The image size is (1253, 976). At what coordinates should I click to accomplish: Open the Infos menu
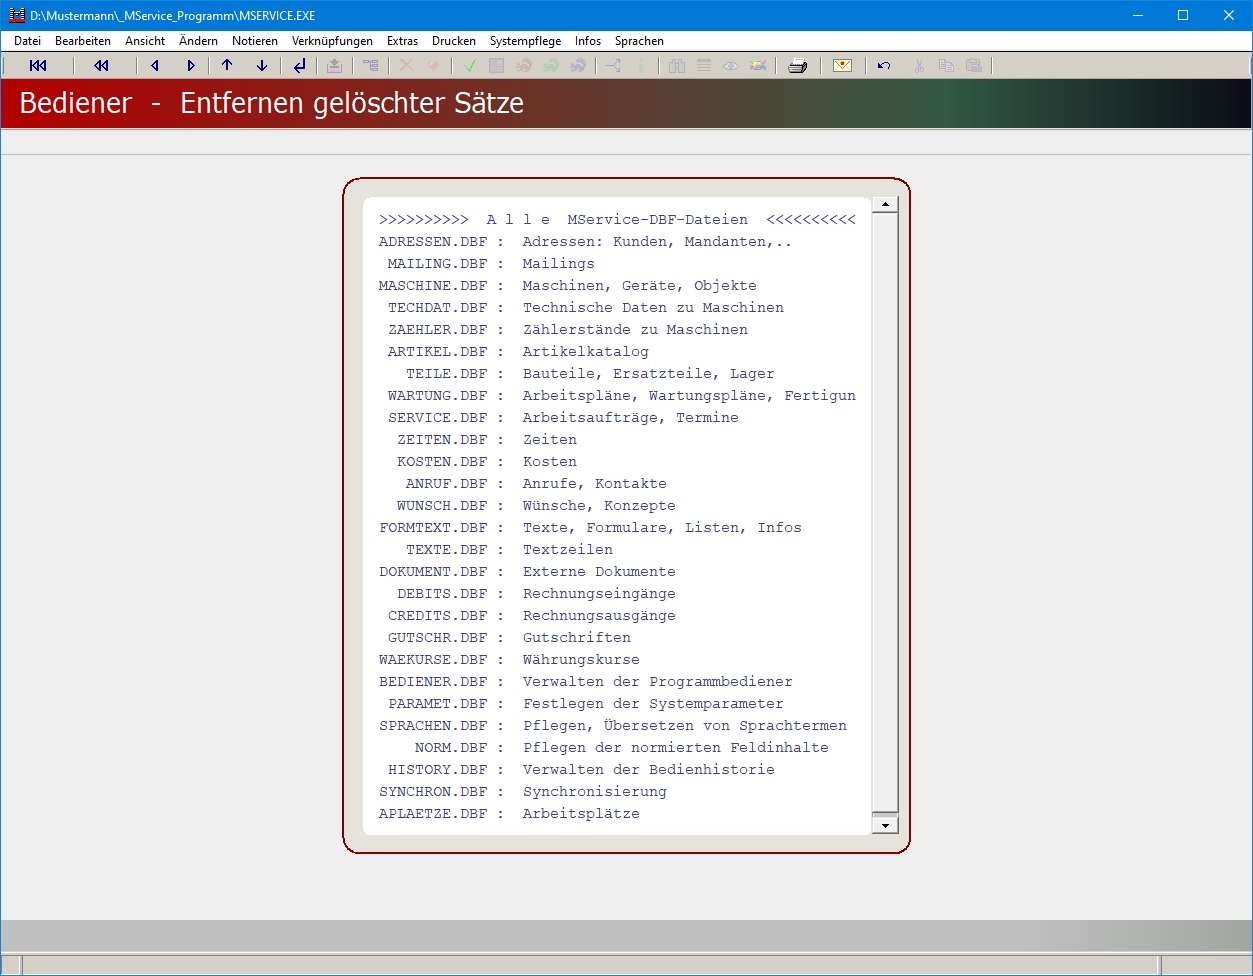(x=588, y=41)
